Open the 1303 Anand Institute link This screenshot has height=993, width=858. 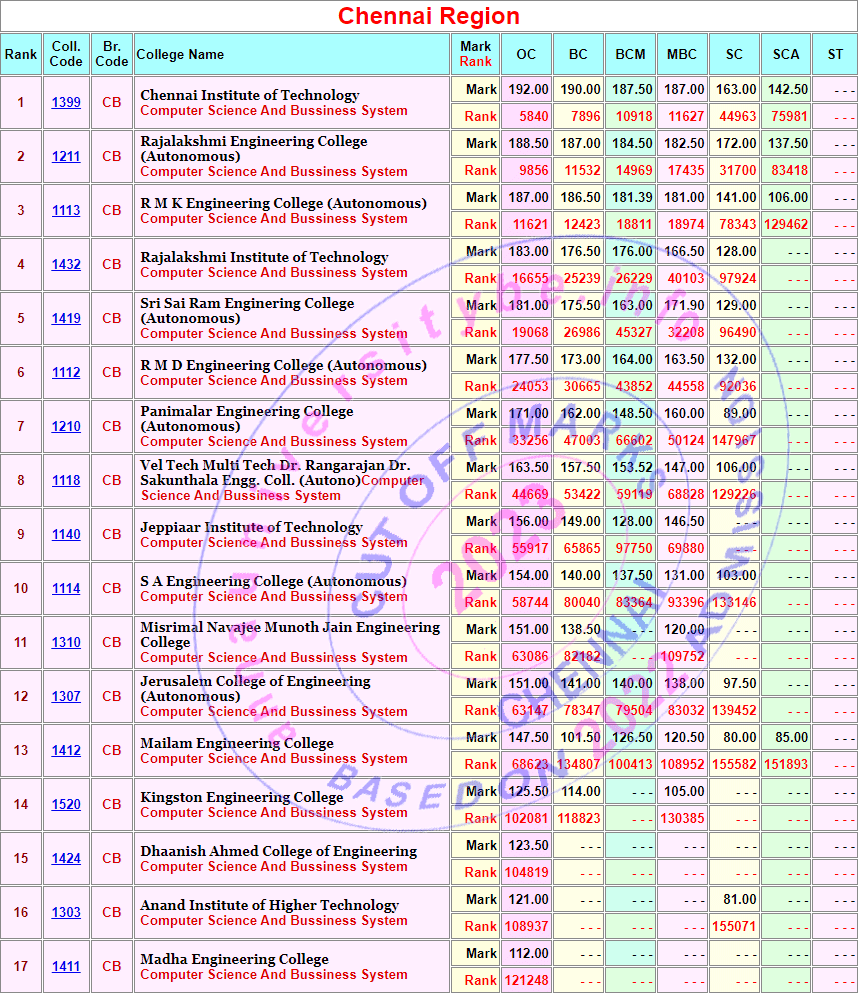66,913
